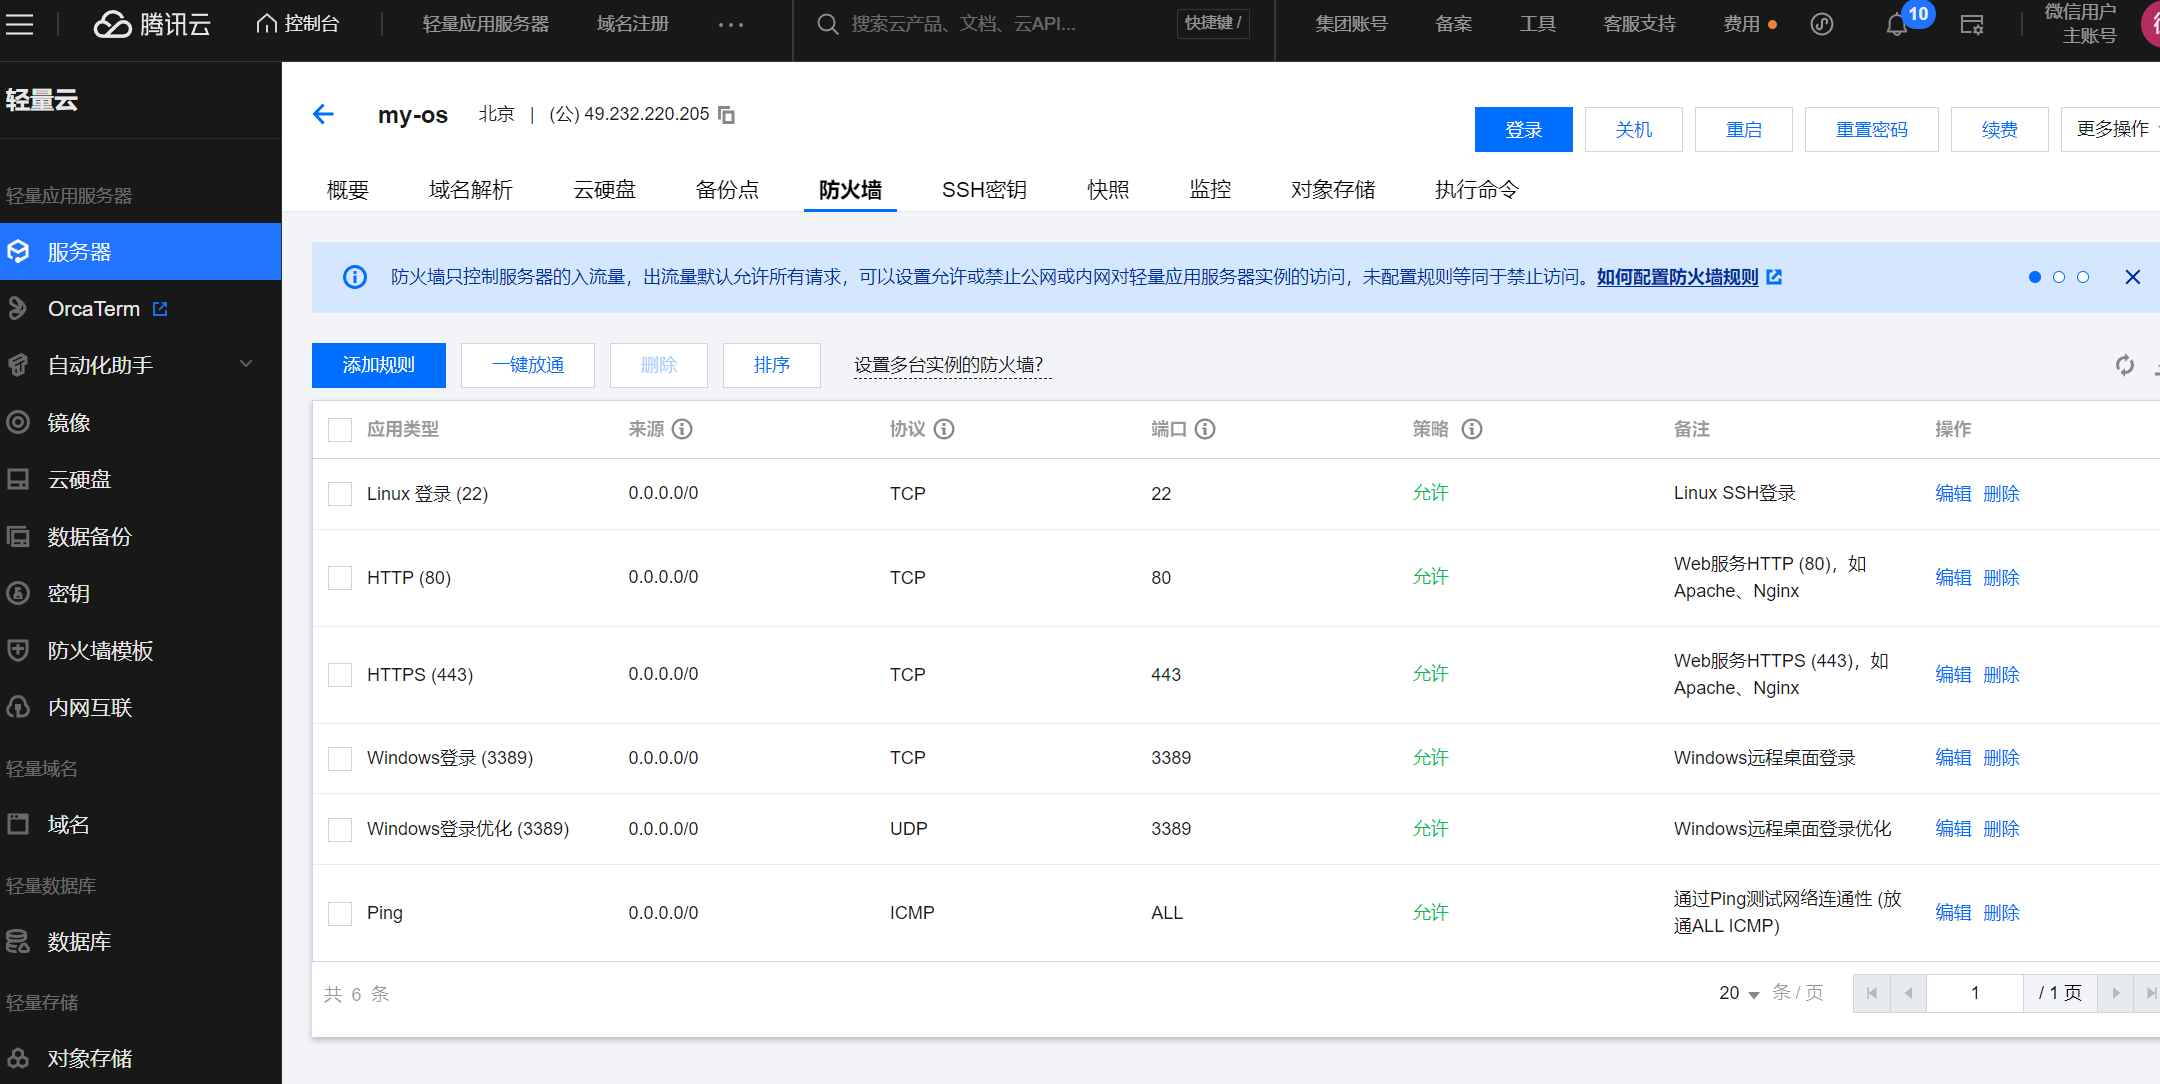Switch to the 域名解析 tab

click(x=471, y=190)
